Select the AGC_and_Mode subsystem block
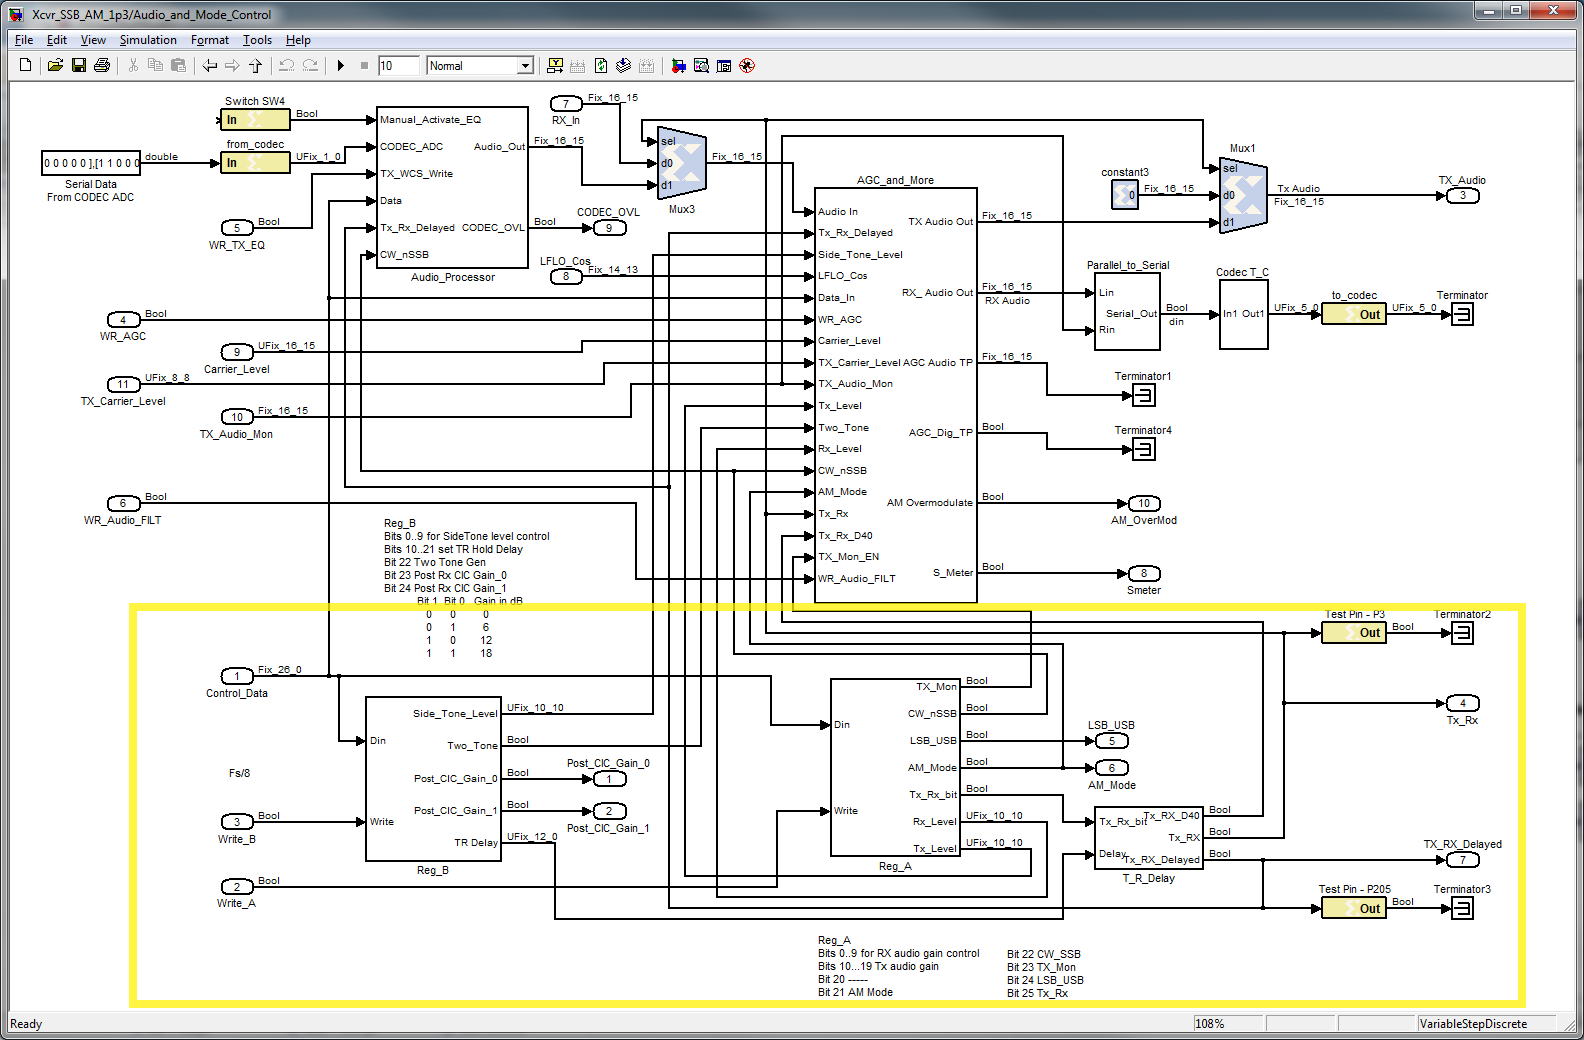Image resolution: width=1584 pixels, height=1040 pixels. [x=895, y=395]
